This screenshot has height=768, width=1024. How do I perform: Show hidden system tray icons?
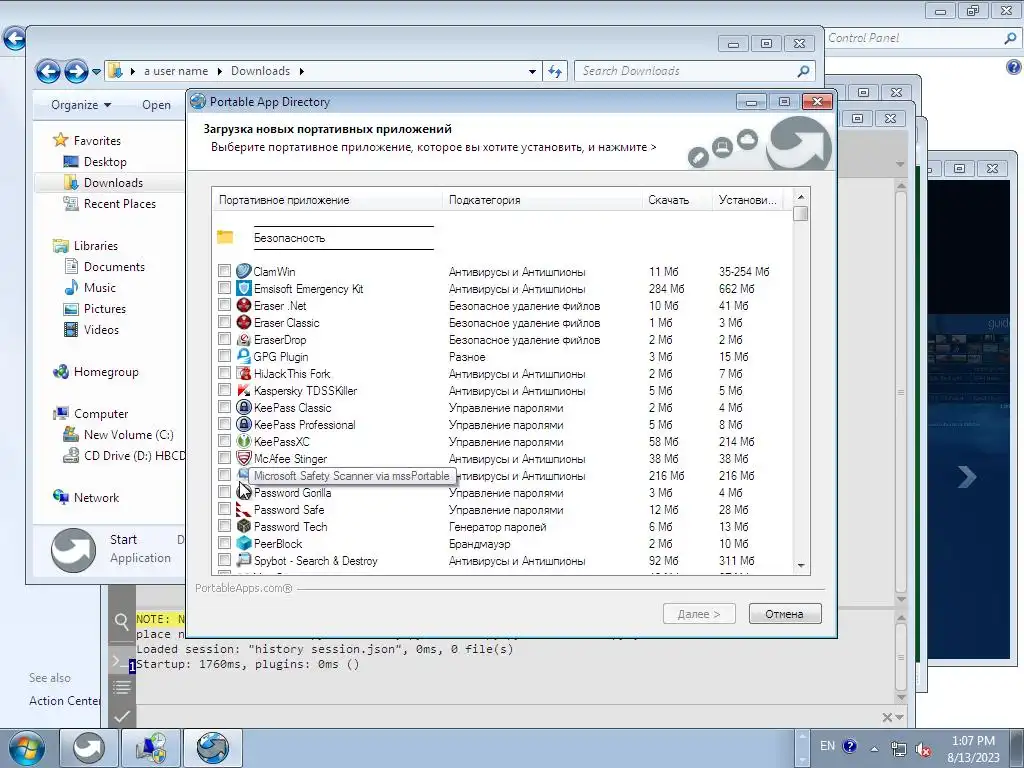click(x=874, y=749)
